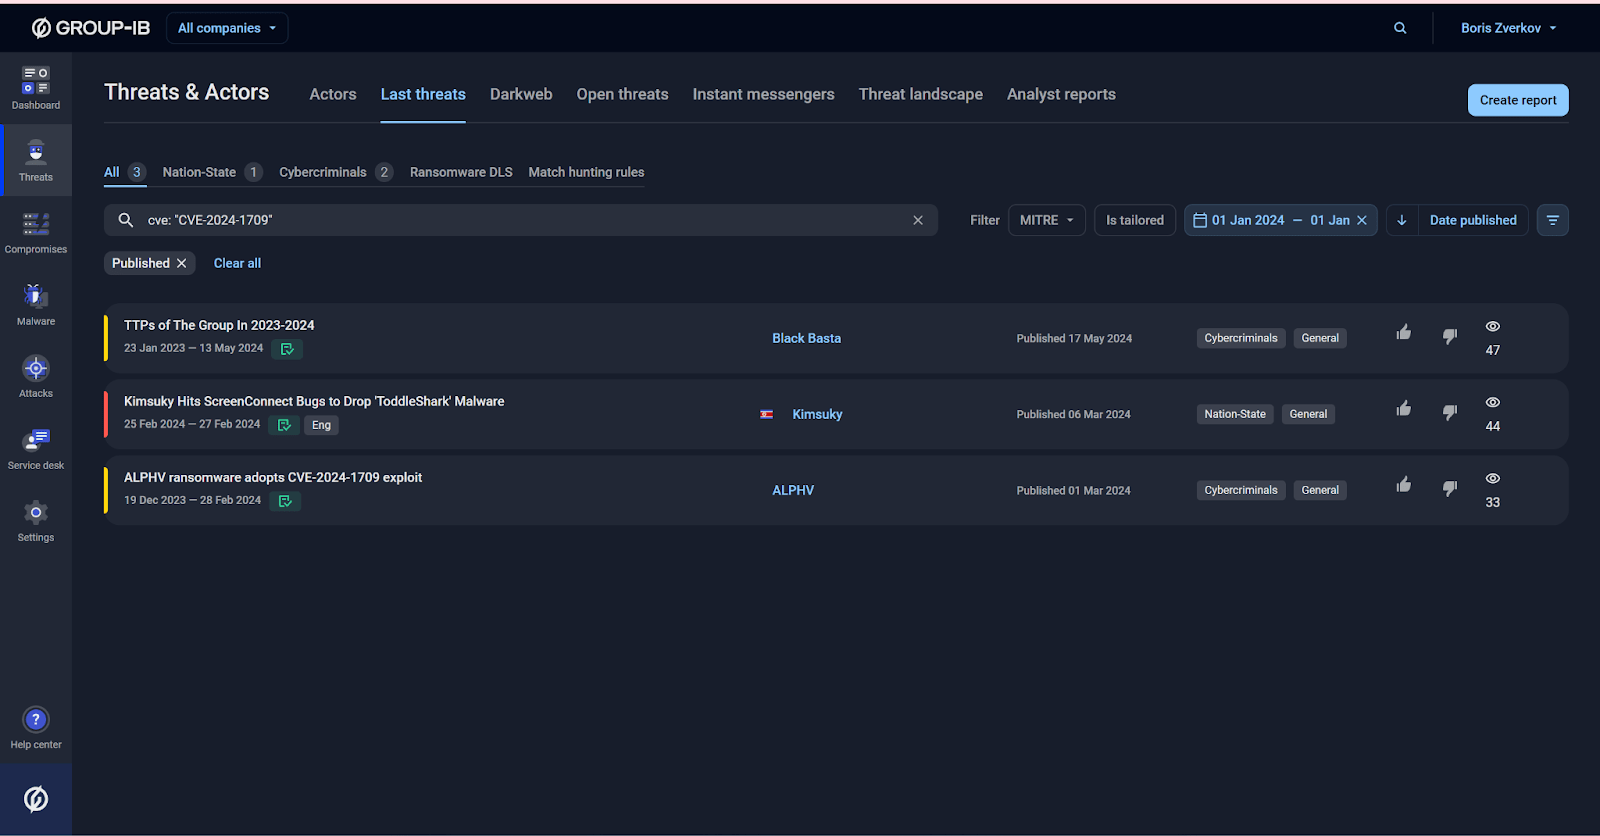Open the Service desk sidebar section
This screenshot has height=836, width=1600.
pyautogui.click(x=36, y=448)
